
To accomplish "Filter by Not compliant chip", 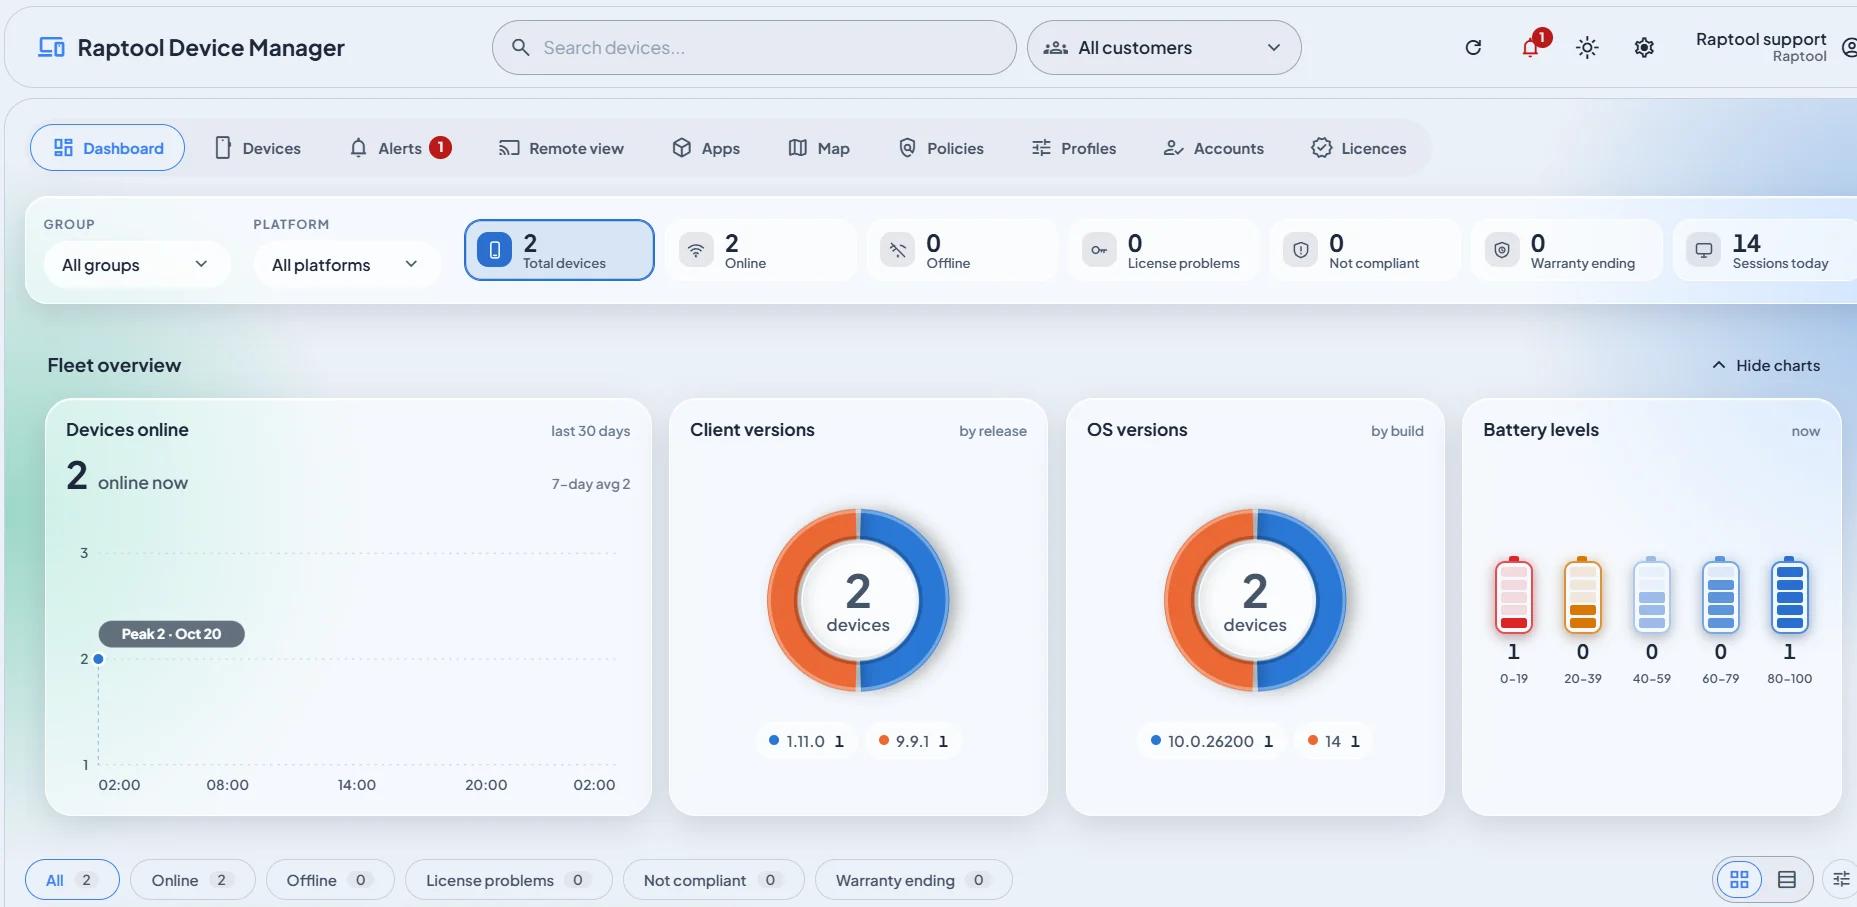I will coord(713,880).
